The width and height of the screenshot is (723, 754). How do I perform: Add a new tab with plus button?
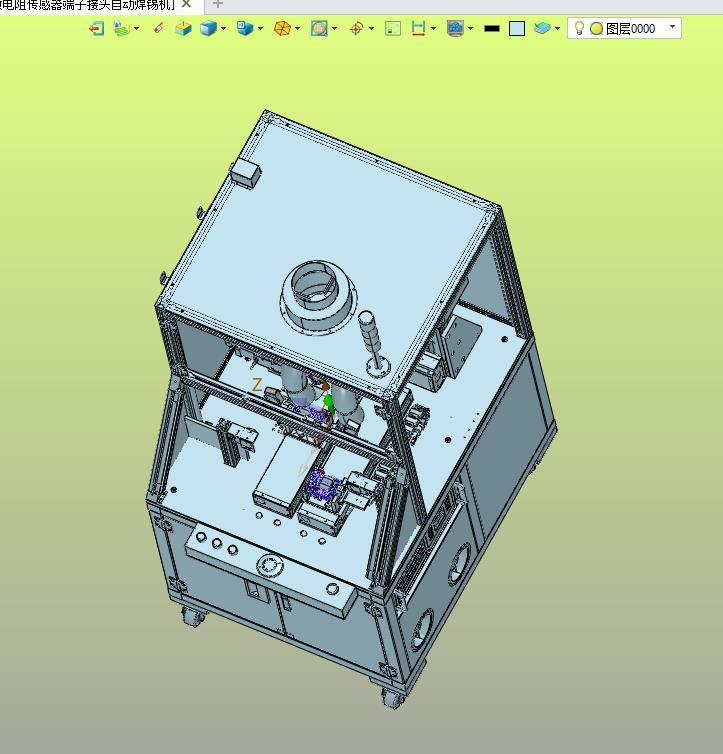tap(217, 4)
